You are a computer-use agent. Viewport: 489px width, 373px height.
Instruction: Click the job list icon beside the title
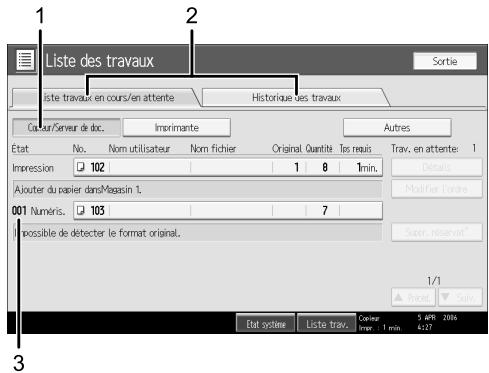[25, 60]
